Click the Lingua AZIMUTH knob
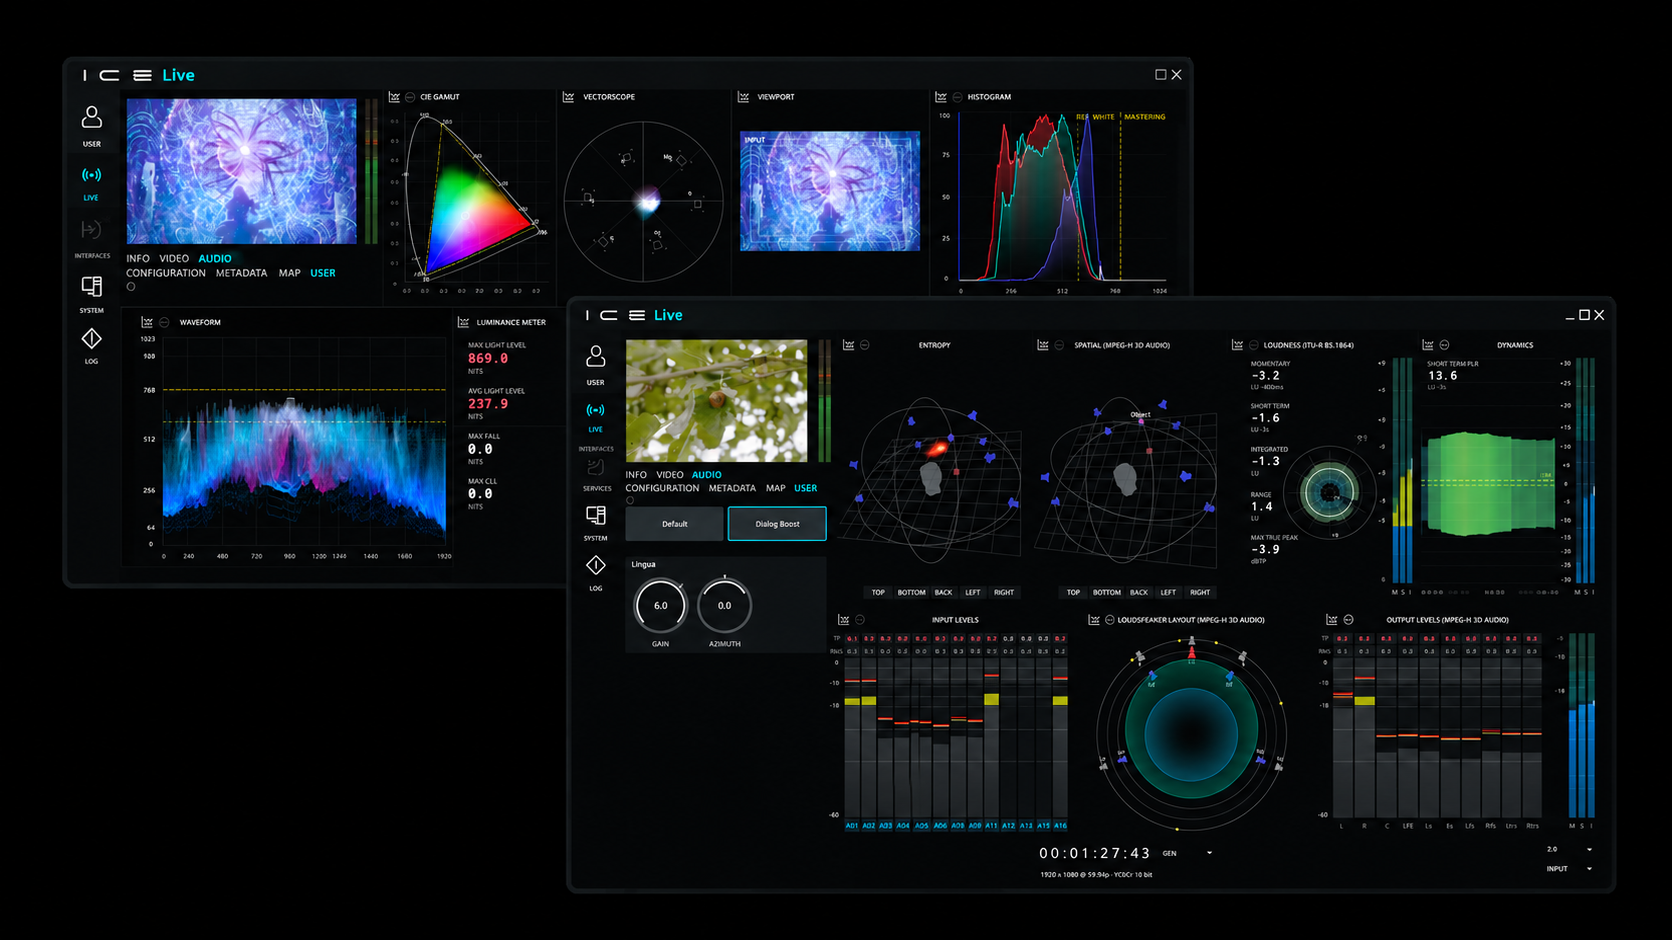 point(725,605)
